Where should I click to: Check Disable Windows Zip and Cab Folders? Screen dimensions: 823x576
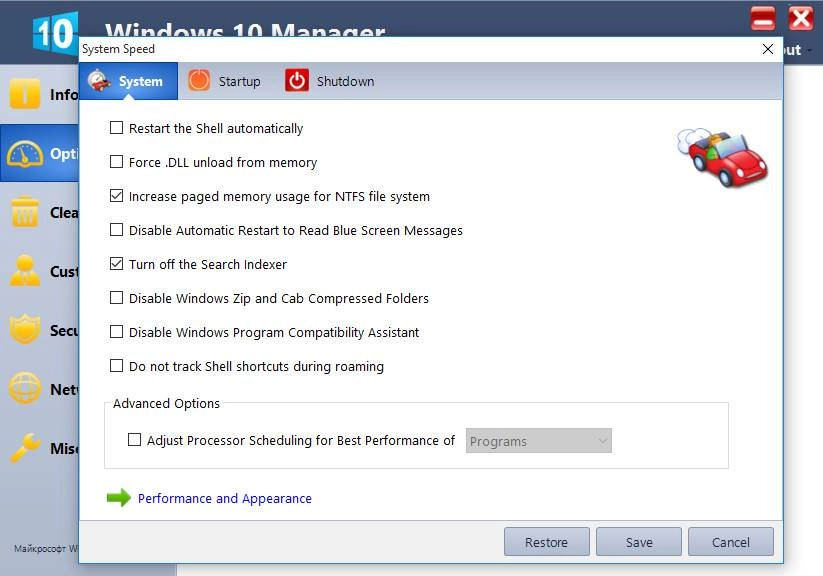[x=117, y=298]
